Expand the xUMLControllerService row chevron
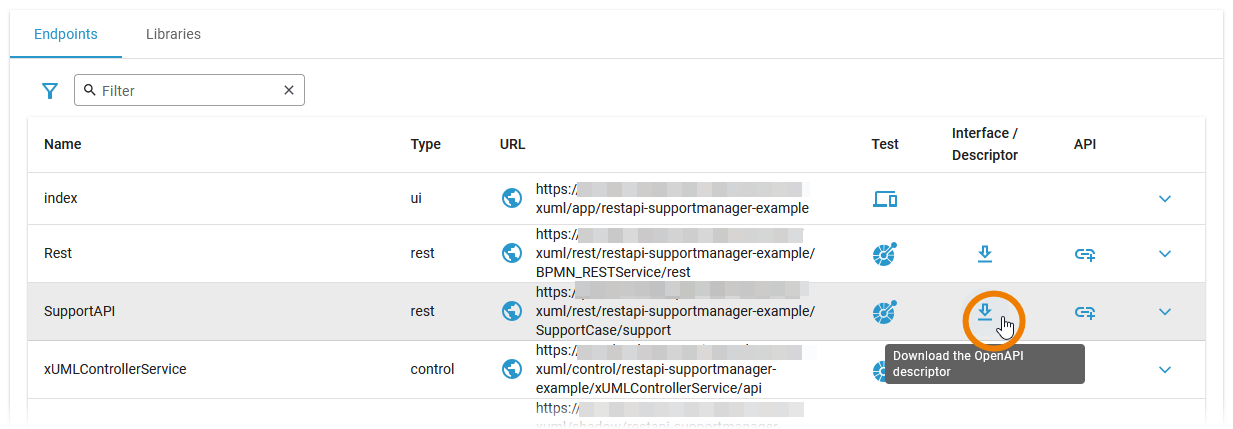Image resolution: width=1233 pixels, height=429 pixels. pyautogui.click(x=1164, y=370)
